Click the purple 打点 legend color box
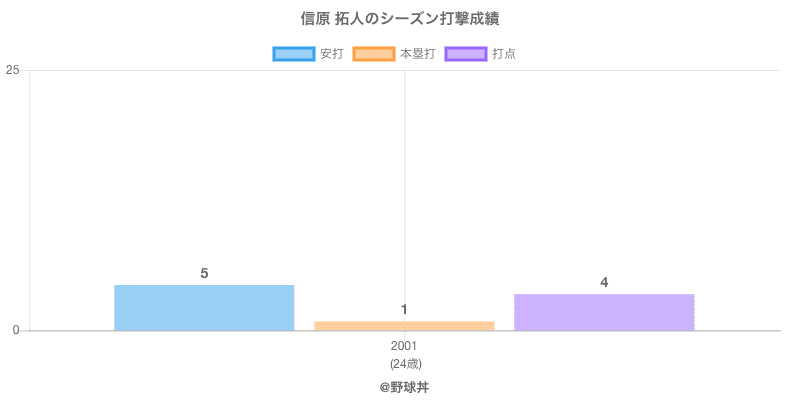The image size is (800, 400). point(466,54)
